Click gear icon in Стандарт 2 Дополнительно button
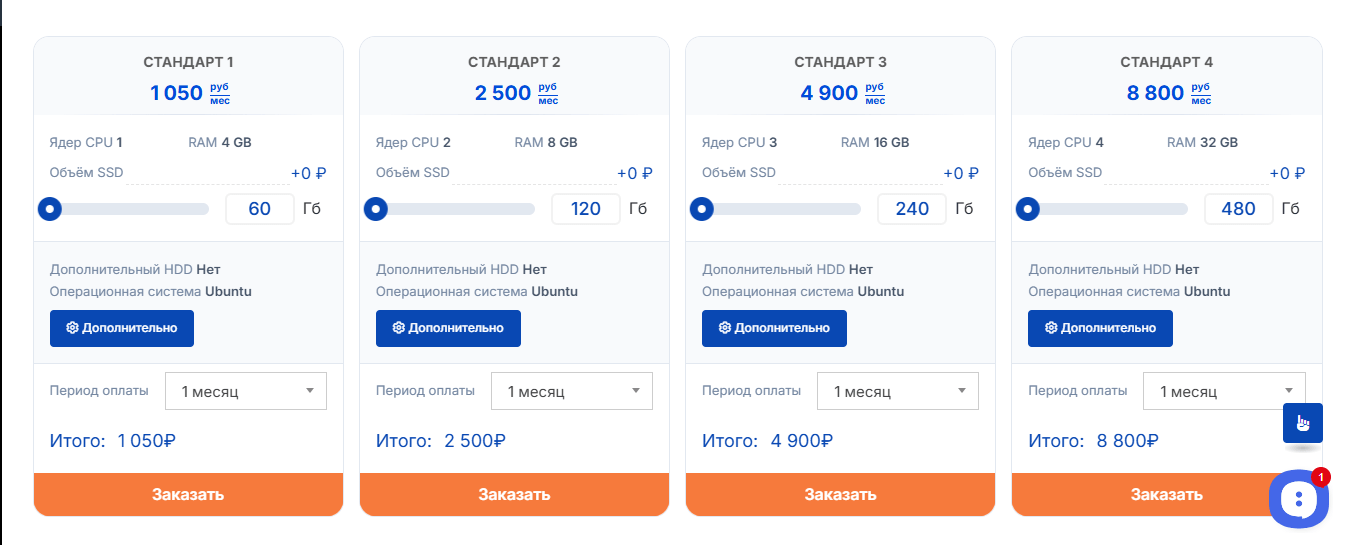The width and height of the screenshot is (1347, 545). pos(398,328)
